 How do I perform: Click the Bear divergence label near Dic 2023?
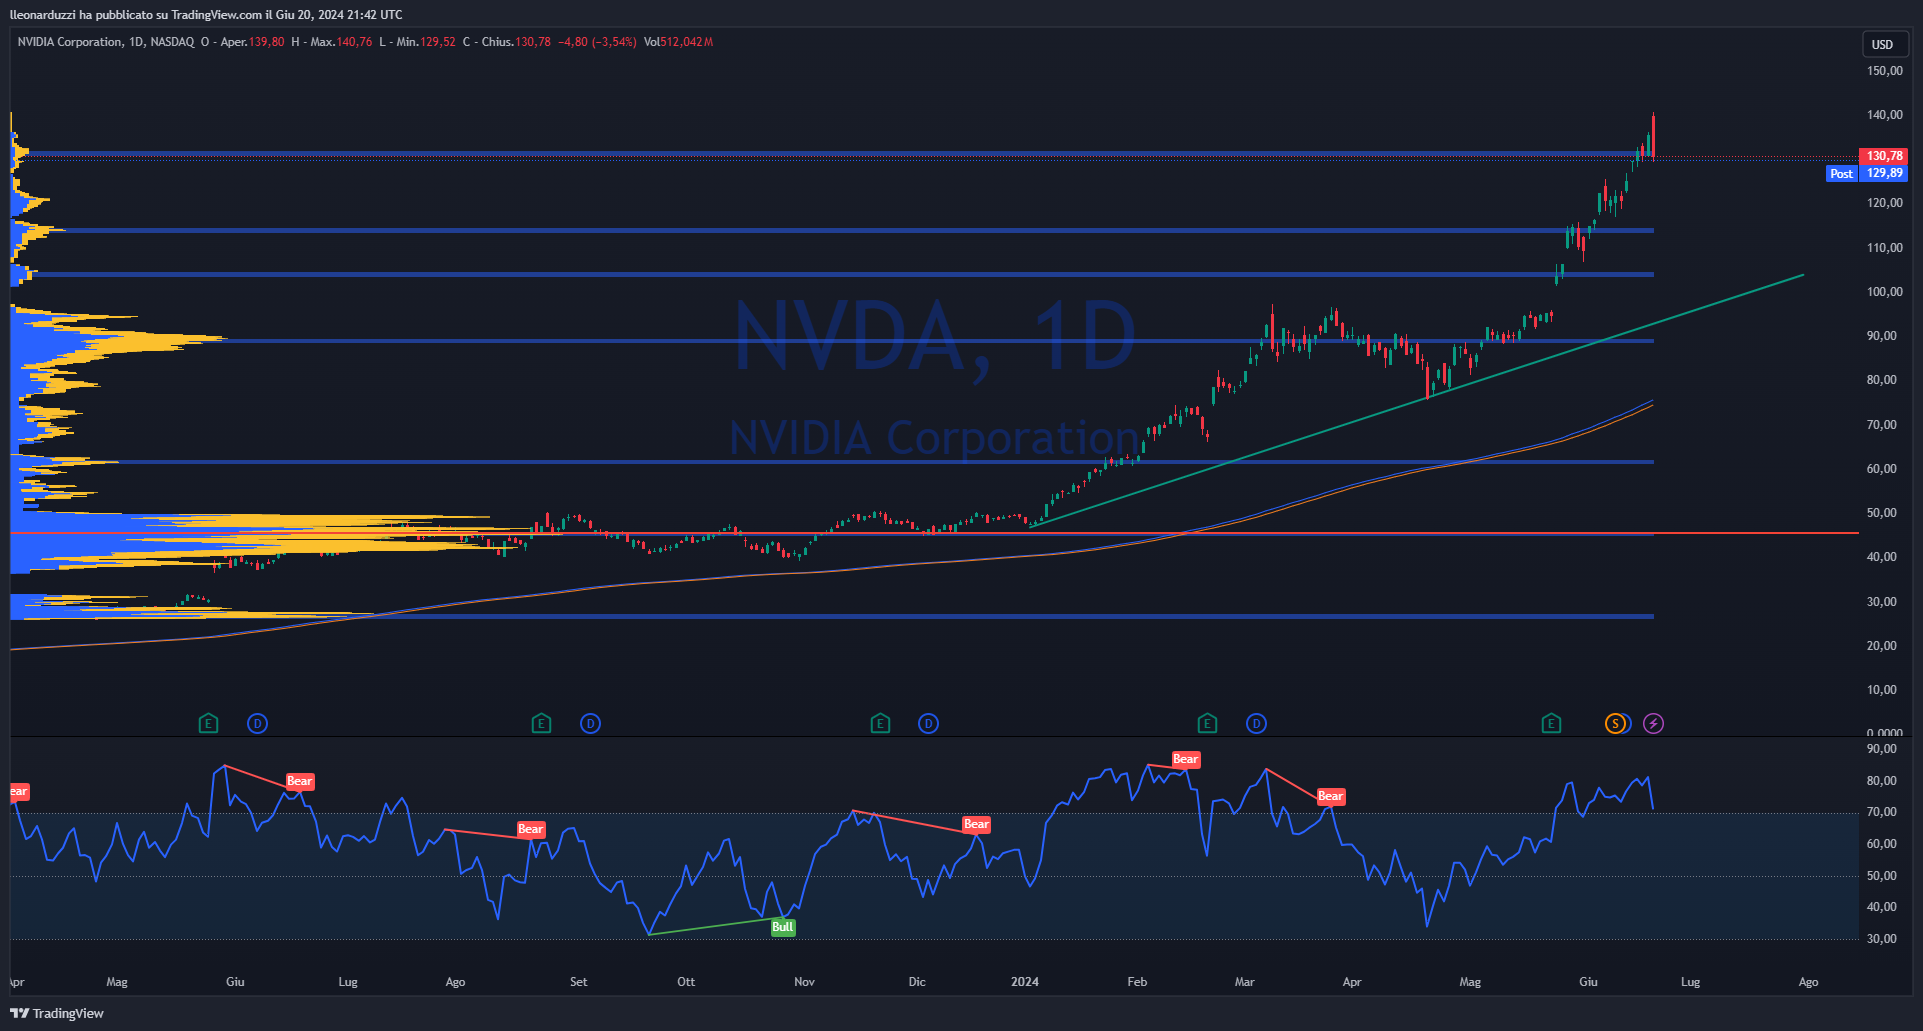pos(976,824)
